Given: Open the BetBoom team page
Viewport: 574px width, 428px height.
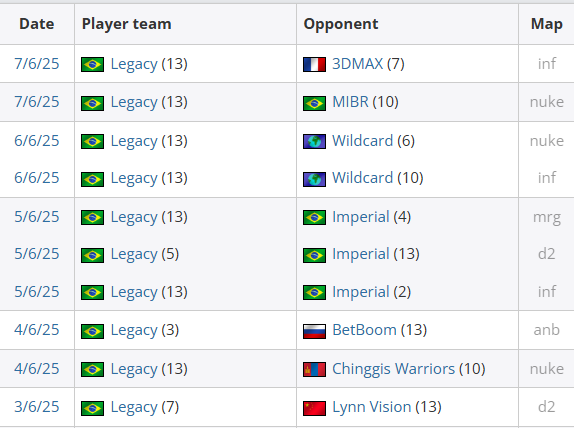Looking at the screenshot, I should (x=364, y=330).
